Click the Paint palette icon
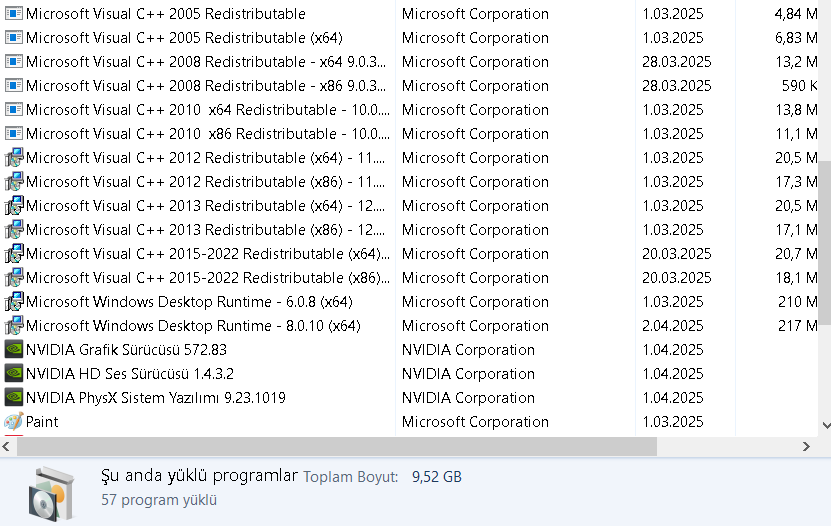This screenshot has width=831, height=526. [14, 422]
